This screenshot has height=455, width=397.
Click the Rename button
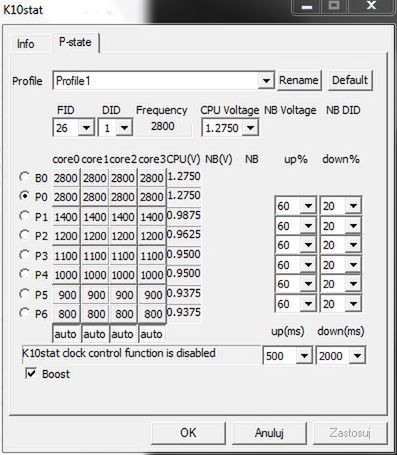(x=299, y=80)
